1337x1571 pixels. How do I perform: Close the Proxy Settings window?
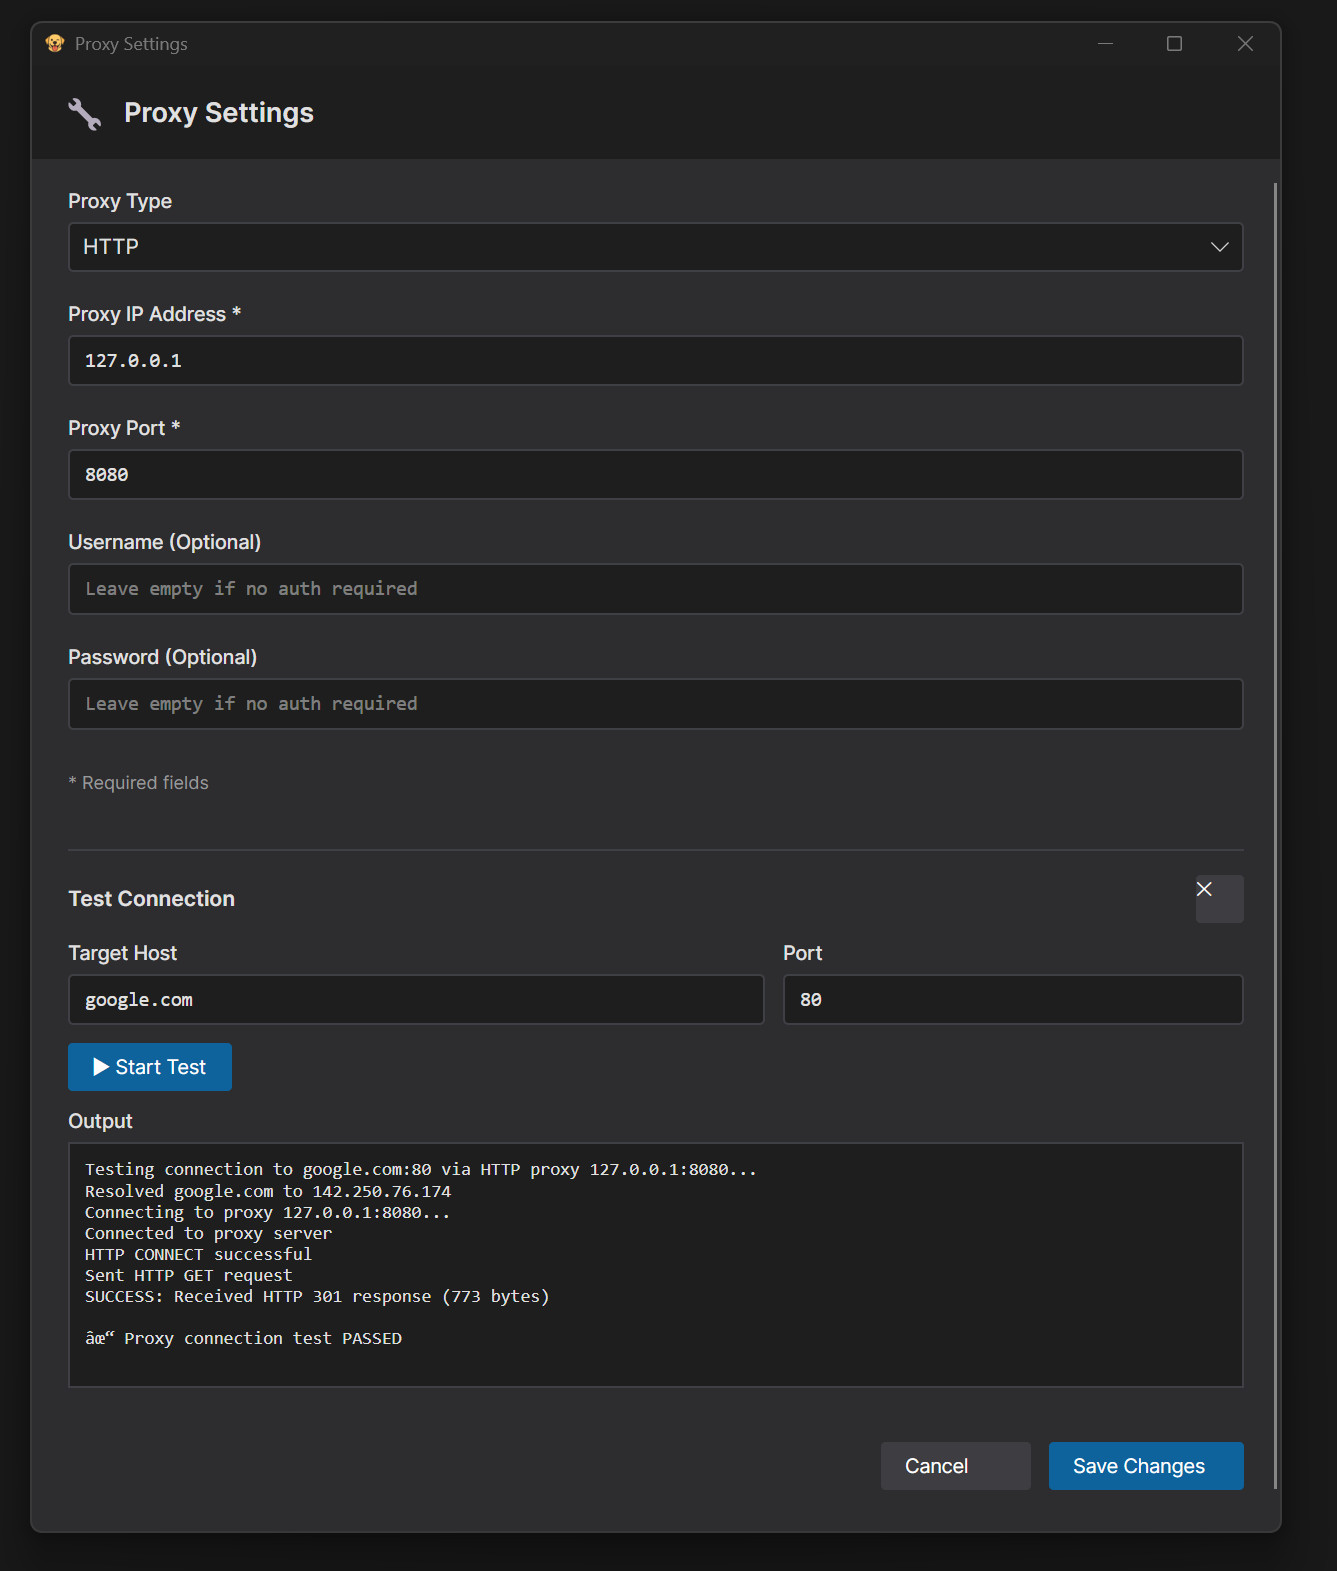coord(1245,44)
